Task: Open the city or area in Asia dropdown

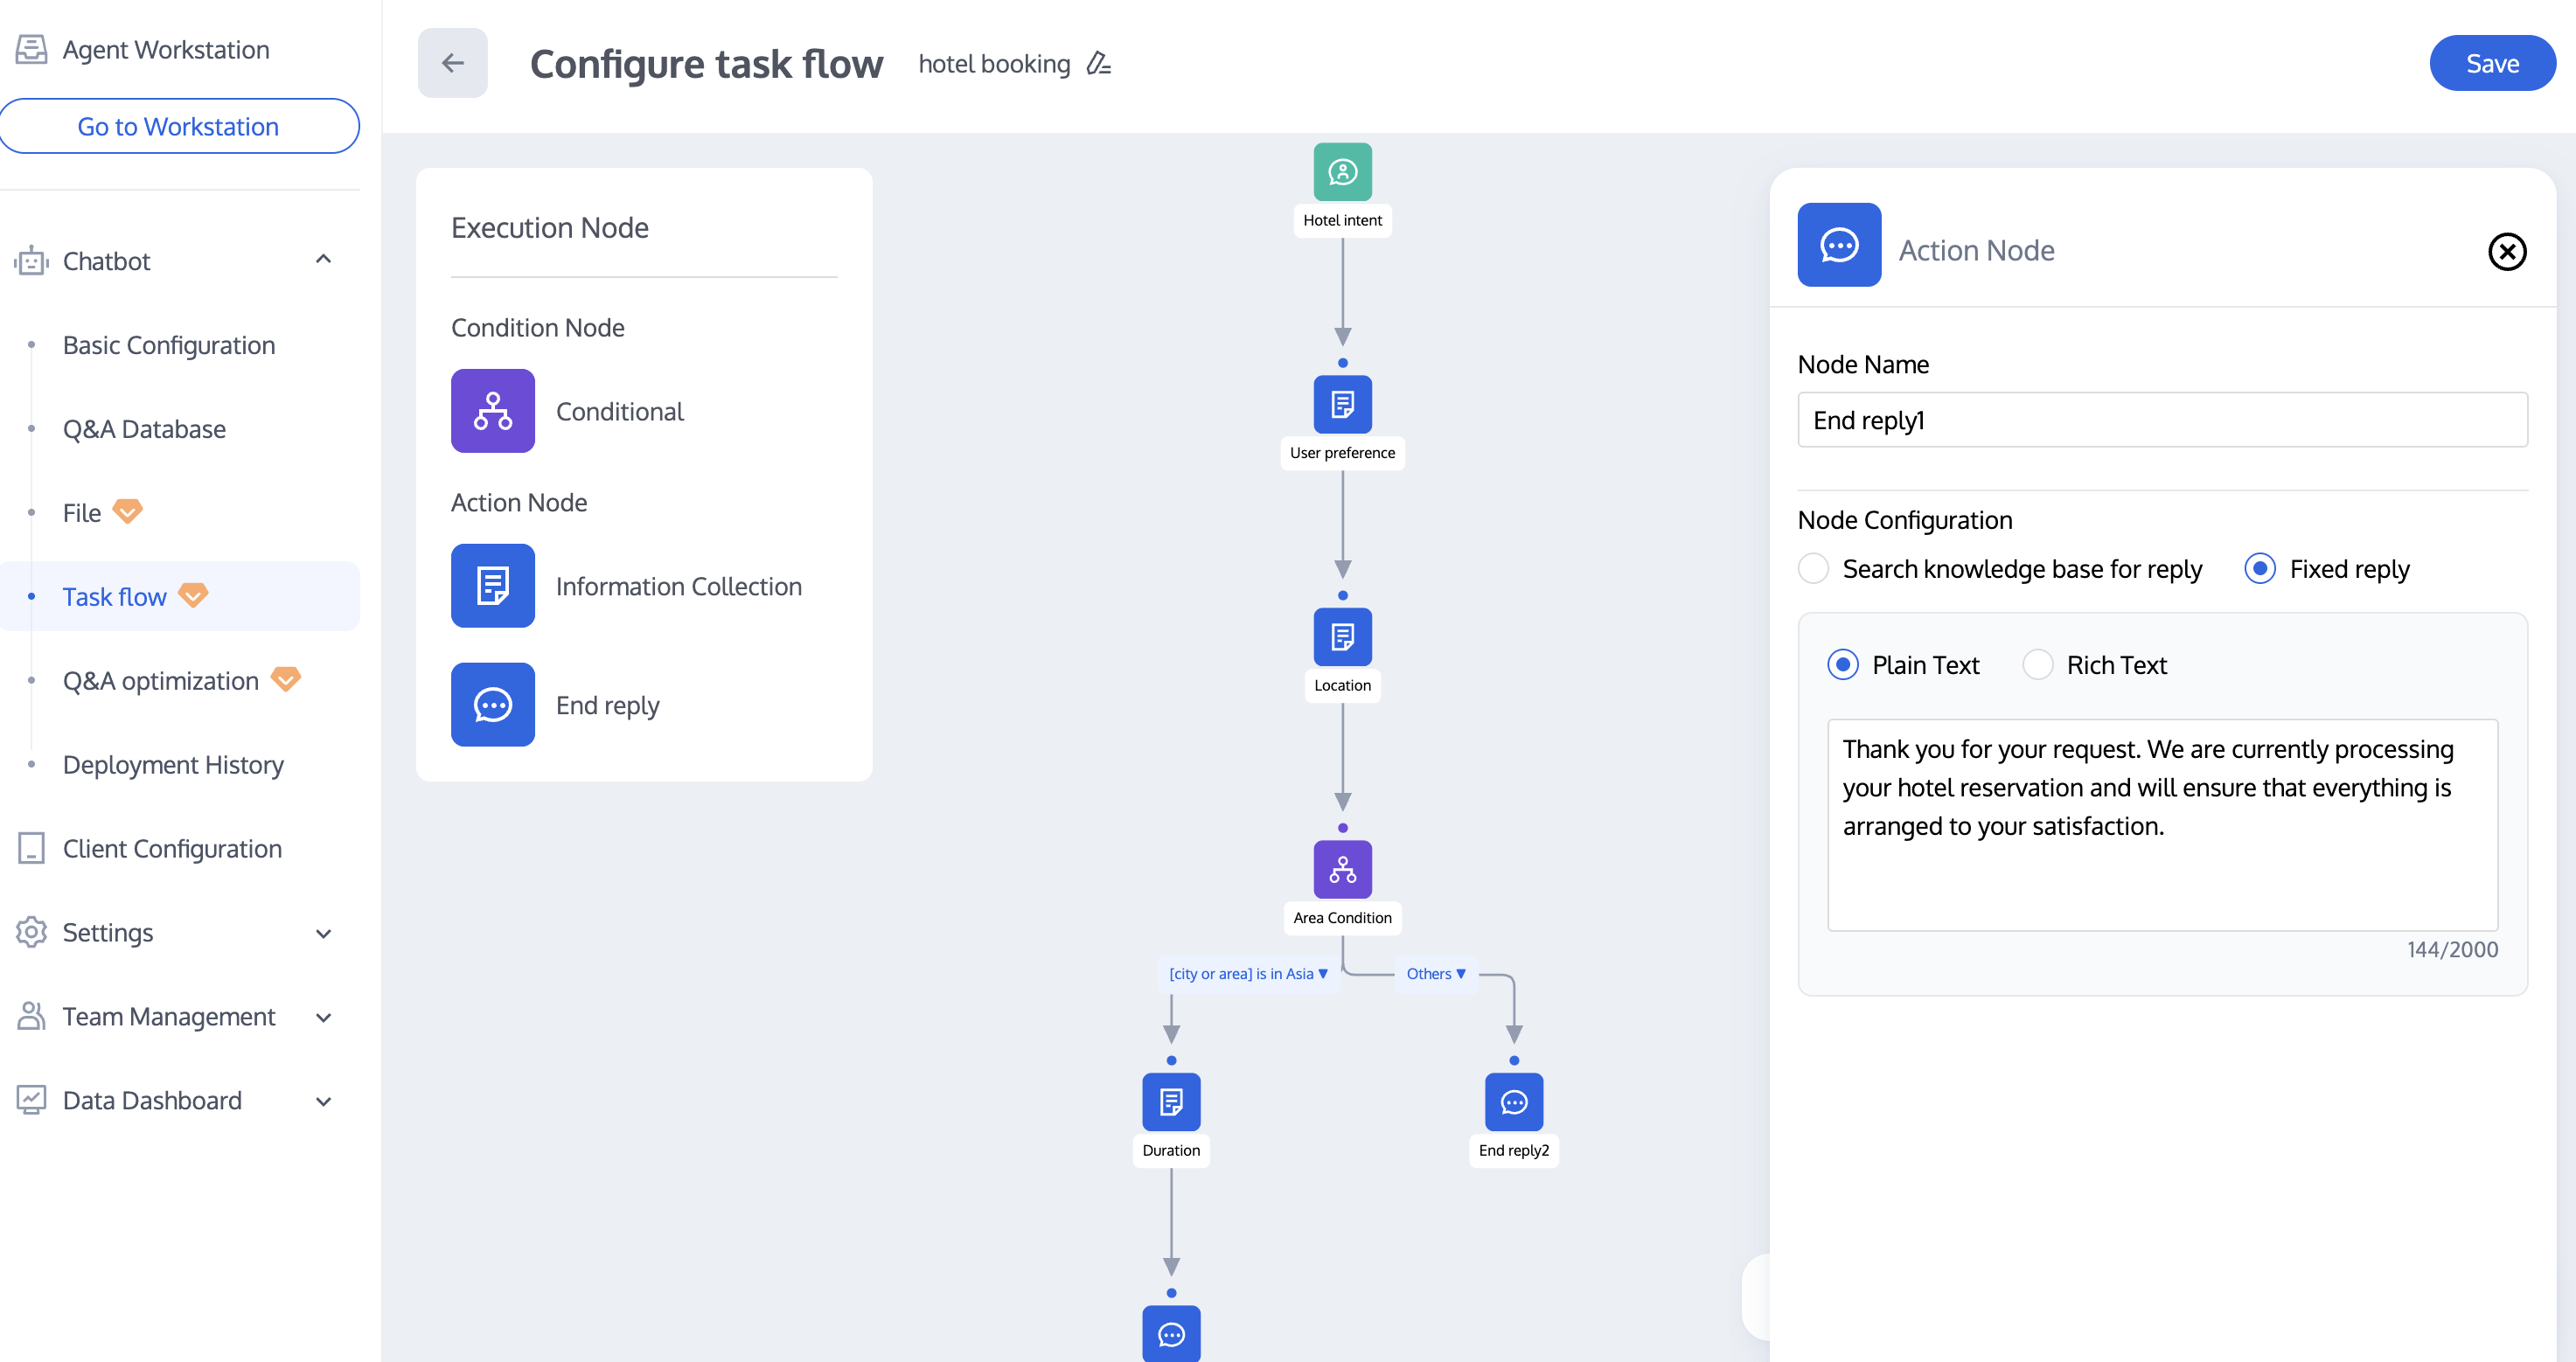Action: point(1247,974)
